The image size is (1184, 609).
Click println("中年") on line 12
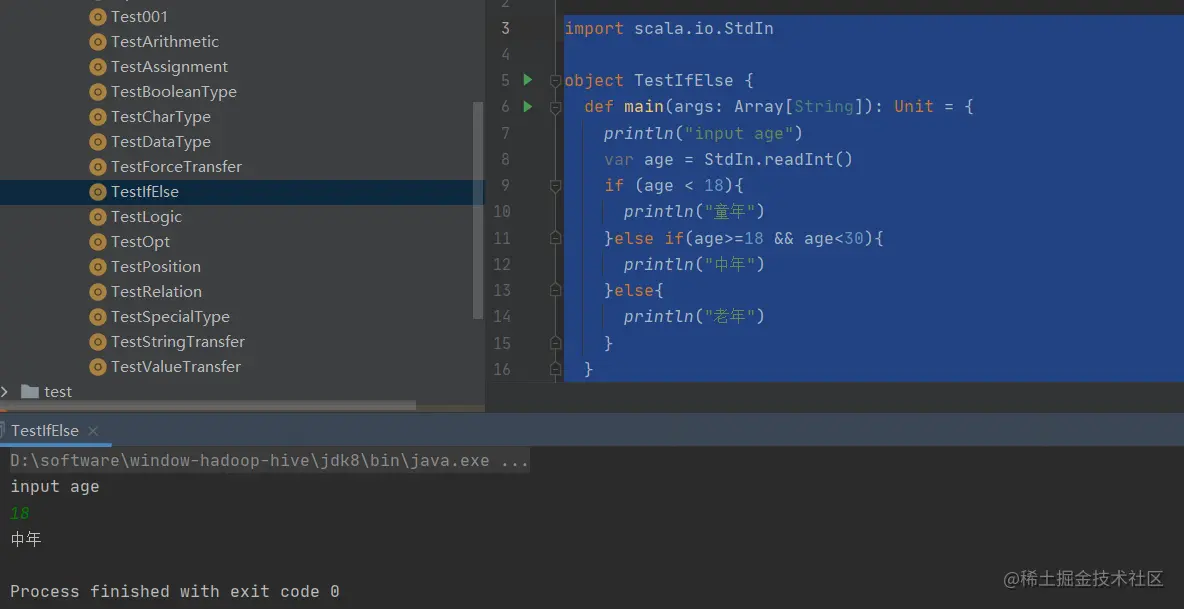[x=694, y=264]
